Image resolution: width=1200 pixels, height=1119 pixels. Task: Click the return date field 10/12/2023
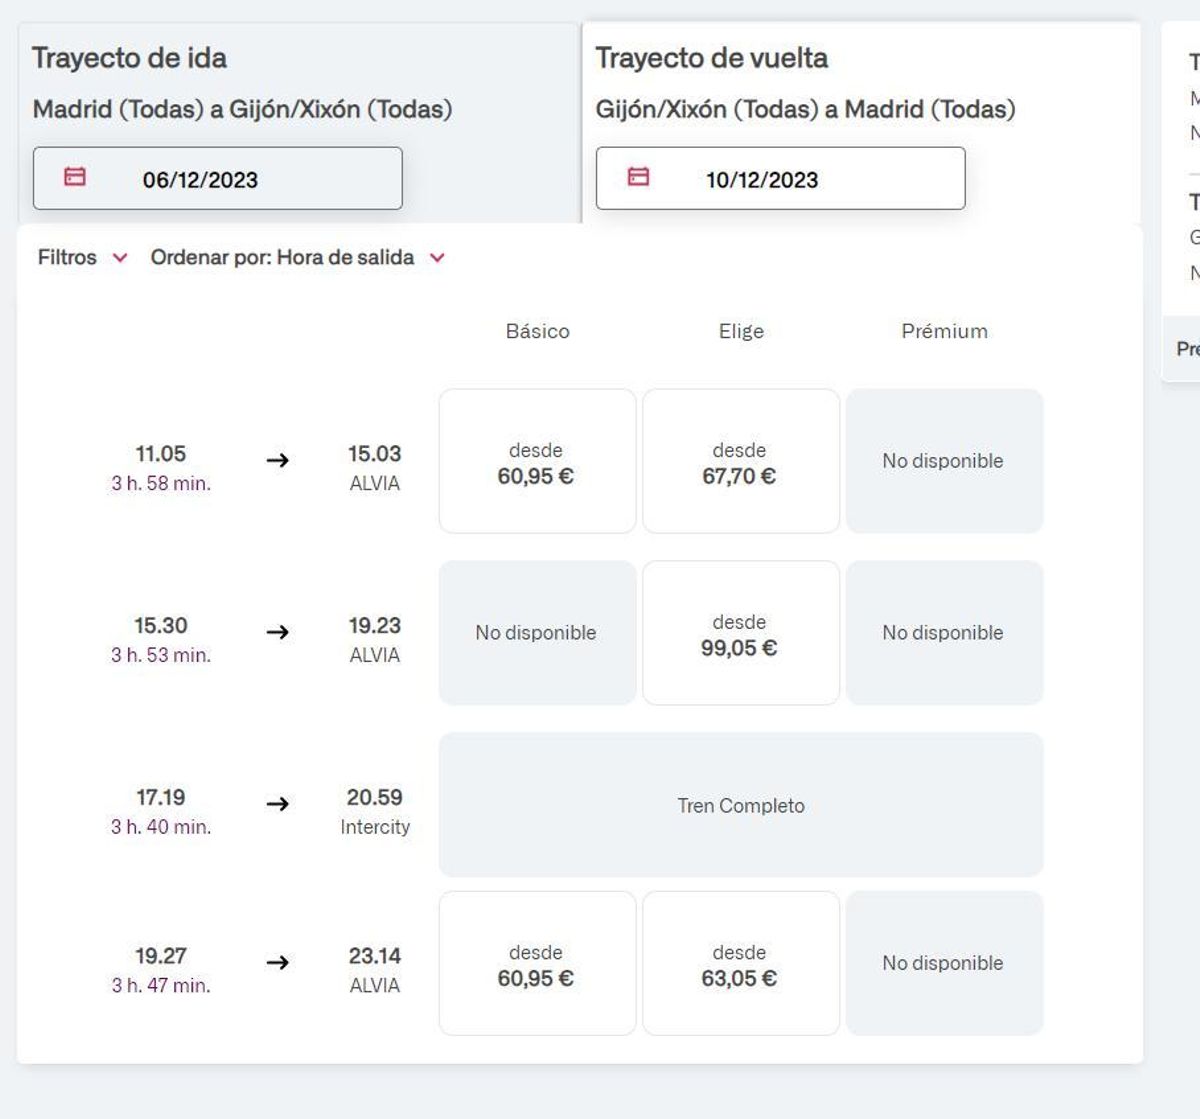(x=780, y=179)
